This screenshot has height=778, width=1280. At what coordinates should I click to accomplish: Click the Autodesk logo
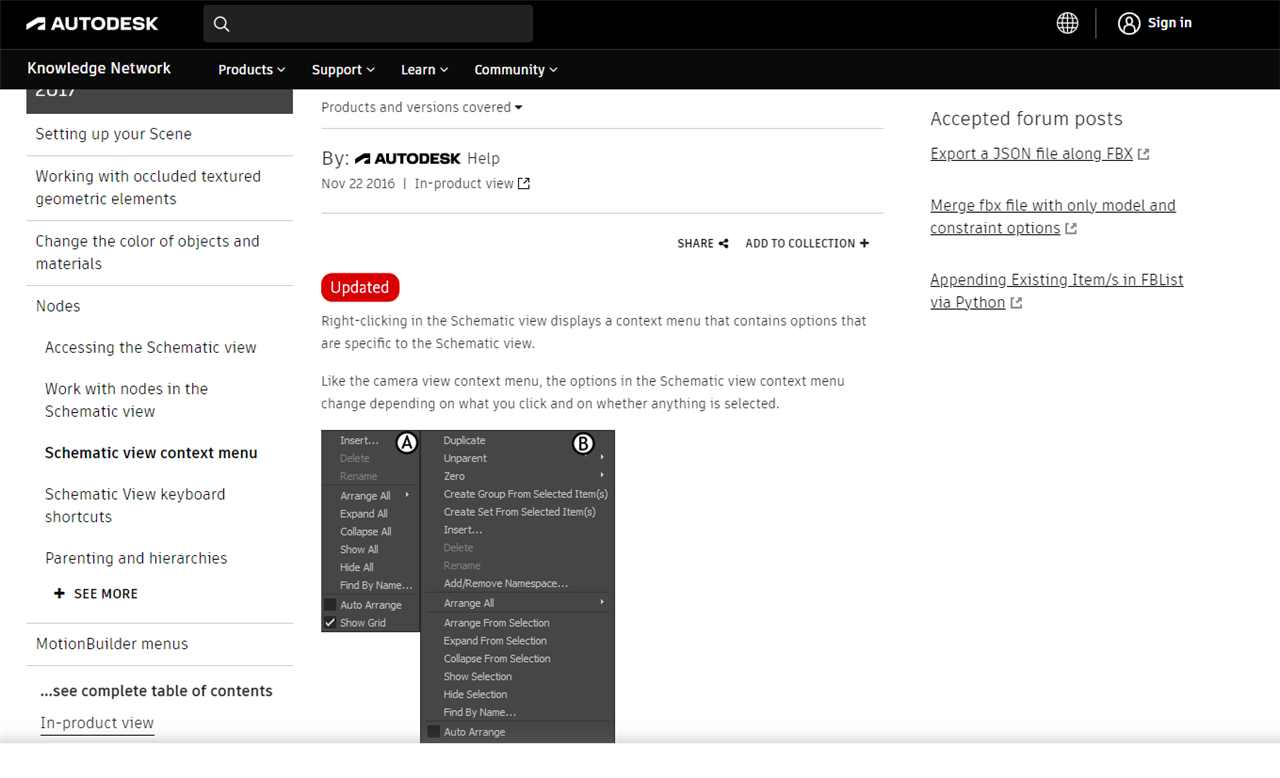click(92, 23)
